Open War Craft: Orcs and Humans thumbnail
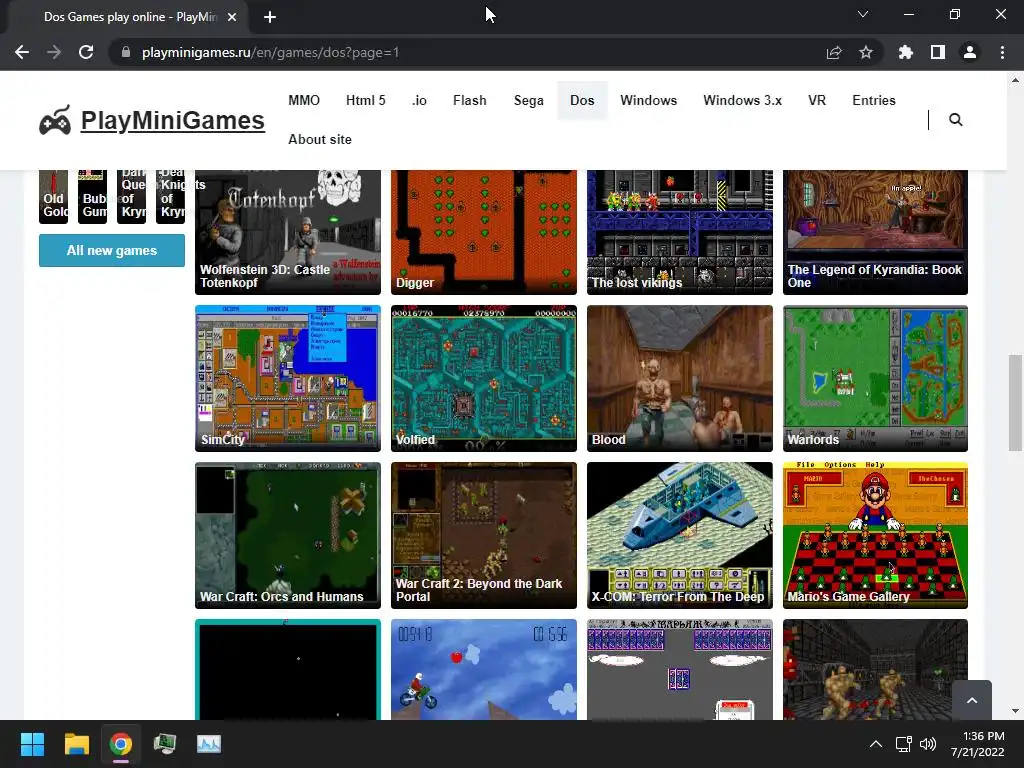 click(x=288, y=536)
